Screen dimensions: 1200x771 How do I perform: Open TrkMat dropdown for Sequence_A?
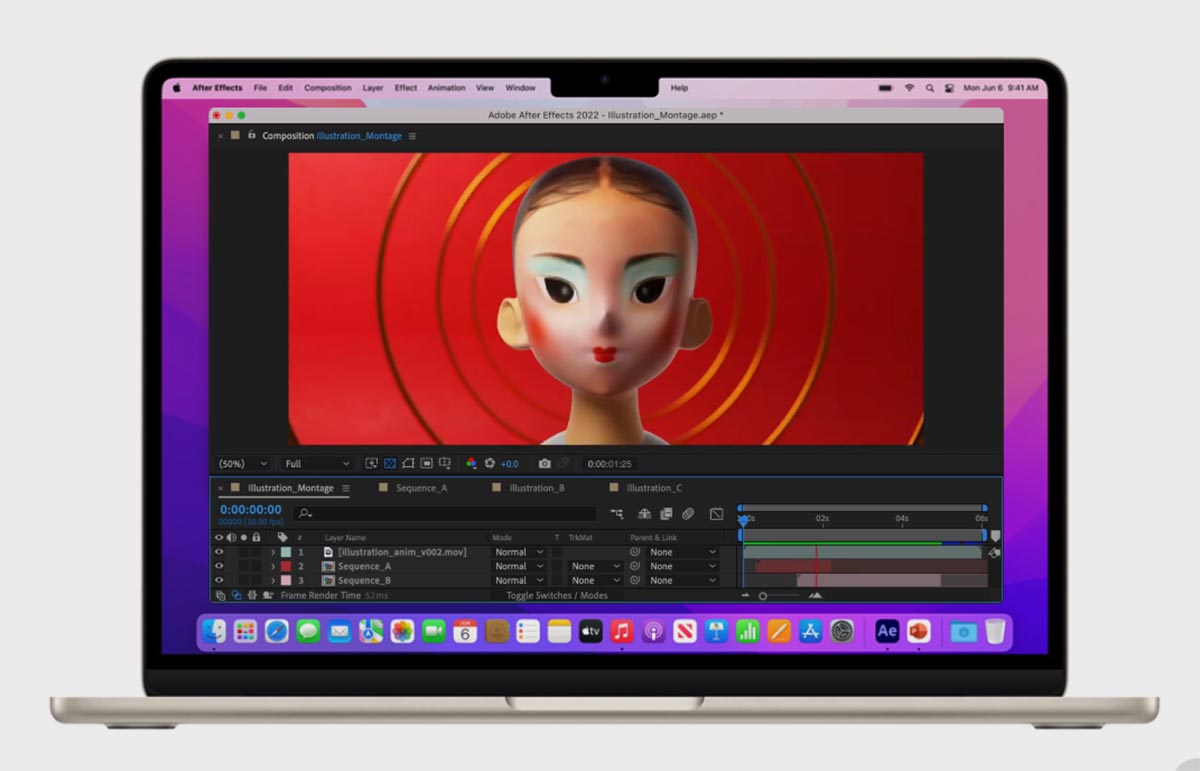click(595, 566)
